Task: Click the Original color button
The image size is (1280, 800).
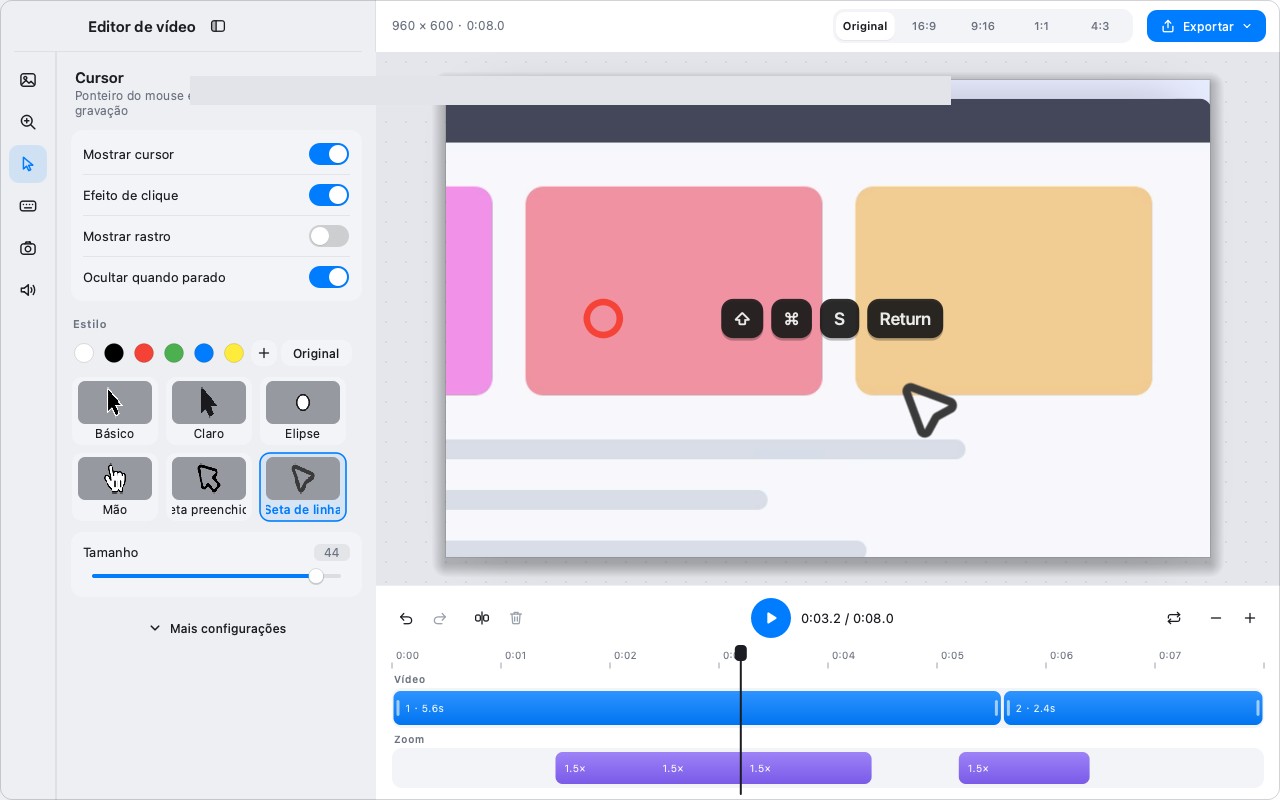Action: point(316,353)
